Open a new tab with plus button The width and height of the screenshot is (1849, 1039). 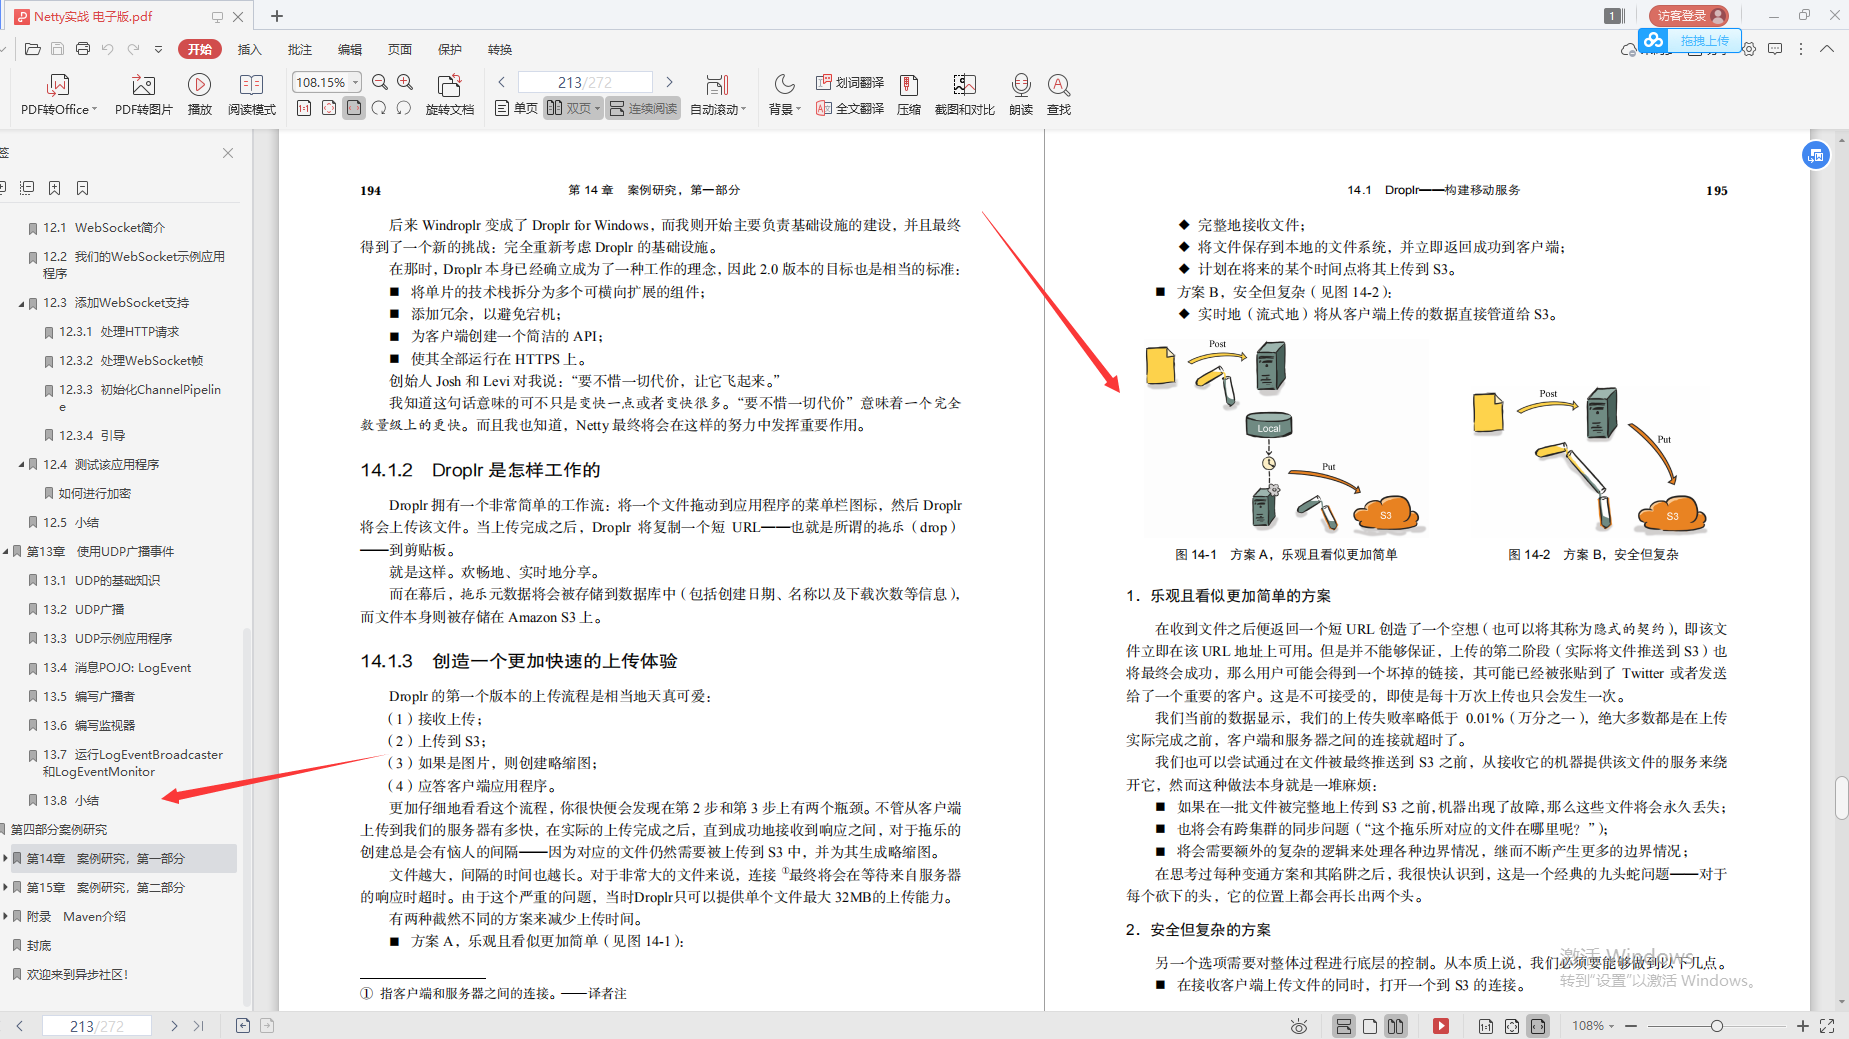[x=277, y=16]
